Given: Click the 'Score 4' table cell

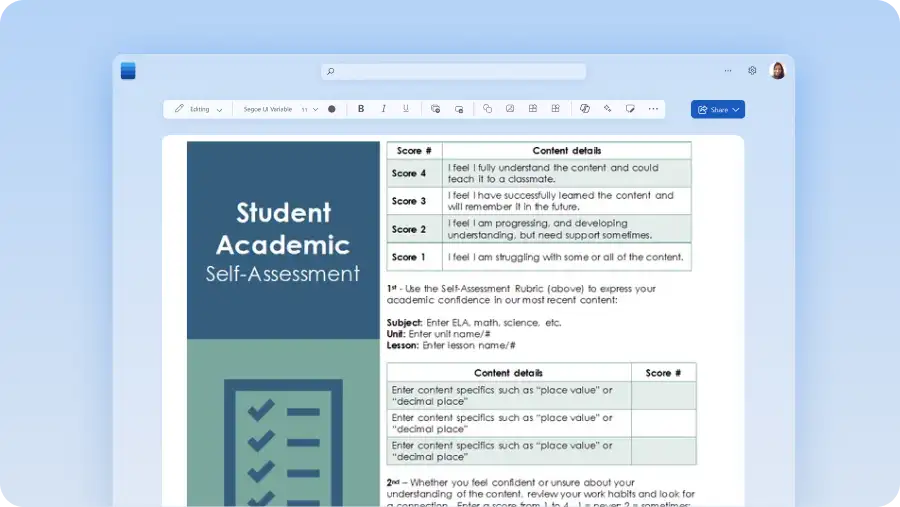Looking at the screenshot, I should [x=414, y=173].
